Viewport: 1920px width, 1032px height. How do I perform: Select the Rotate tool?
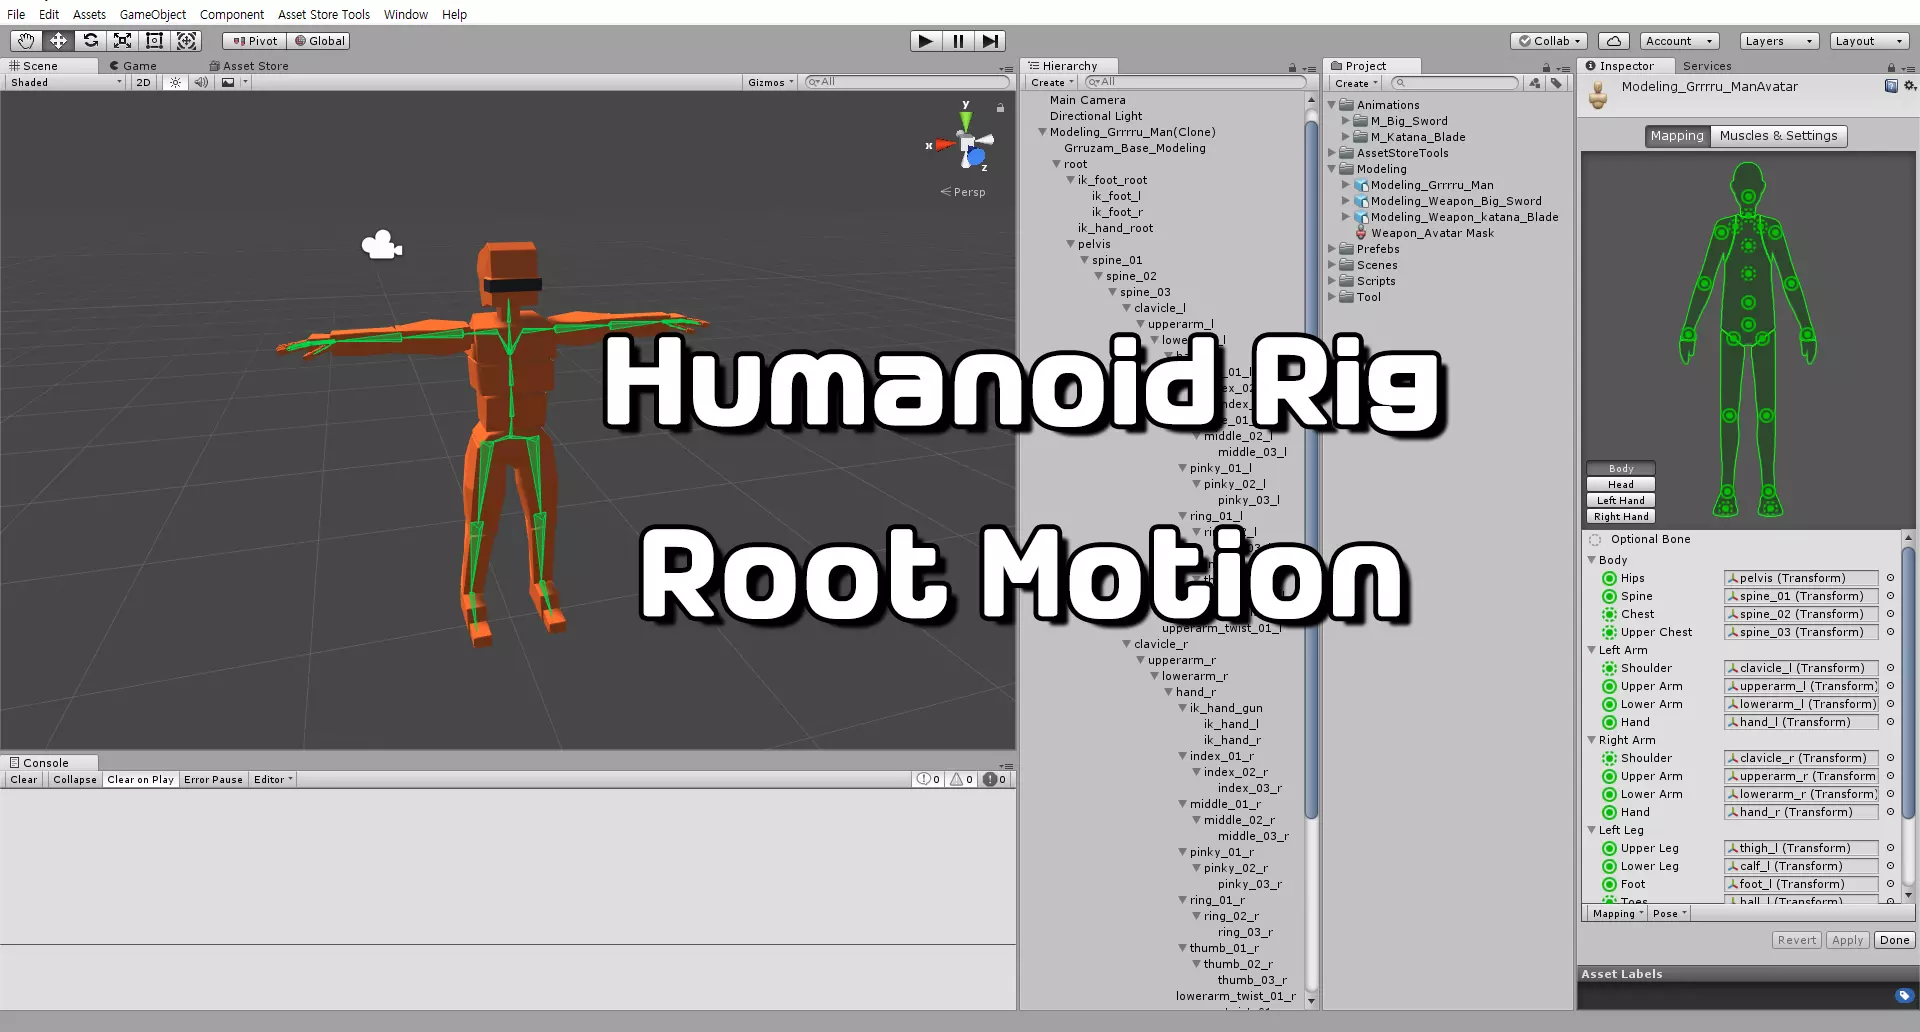(x=90, y=41)
